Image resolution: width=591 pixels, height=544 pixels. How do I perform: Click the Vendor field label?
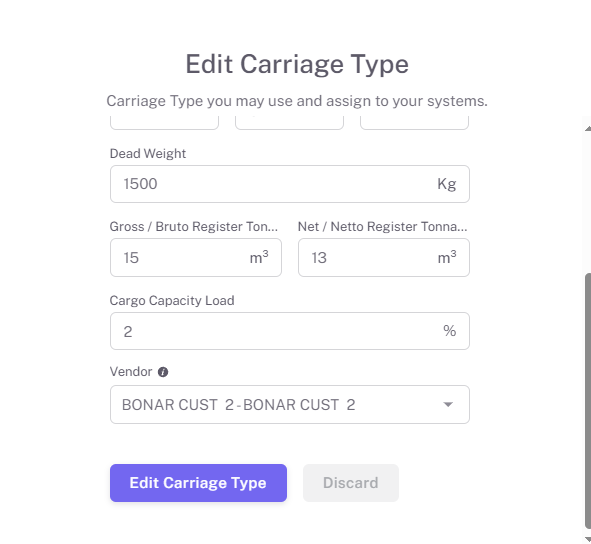131,372
